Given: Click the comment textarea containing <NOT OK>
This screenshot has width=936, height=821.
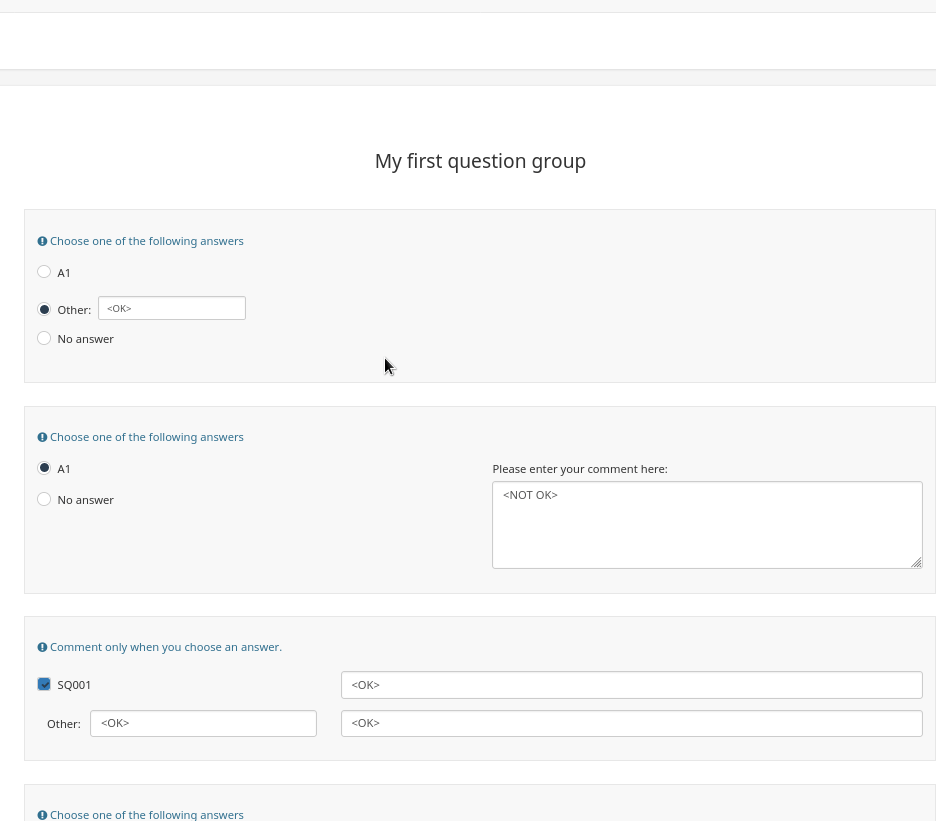Looking at the screenshot, I should click(706, 525).
